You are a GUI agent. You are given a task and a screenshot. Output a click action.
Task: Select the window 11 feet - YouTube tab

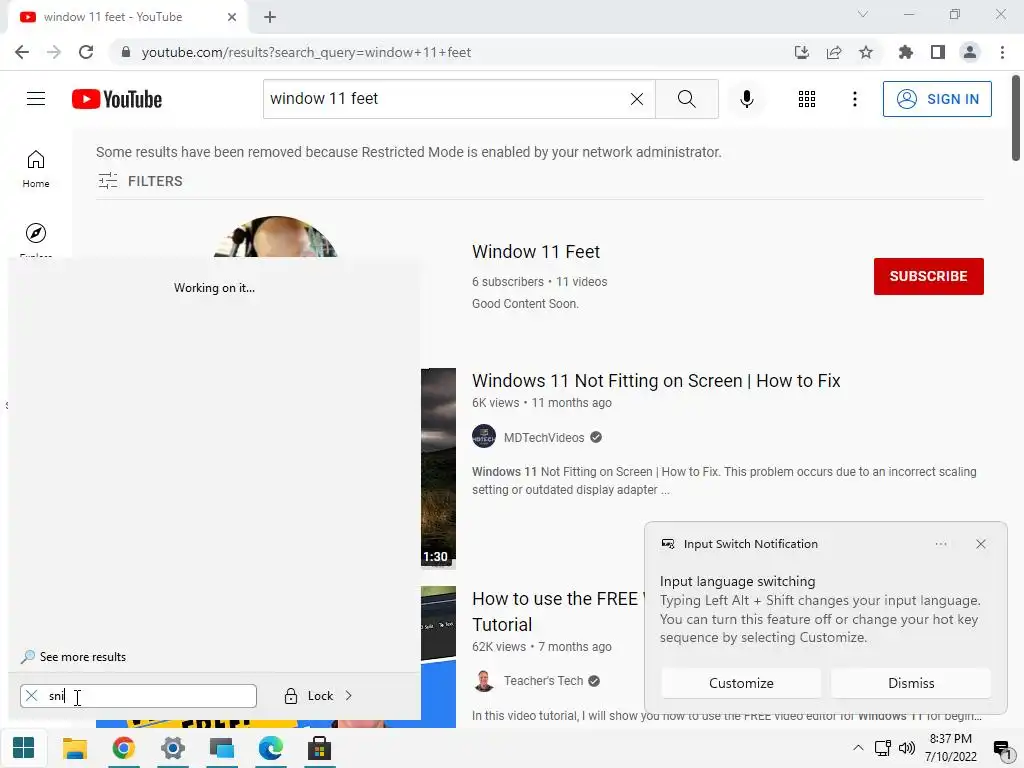click(127, 17)
